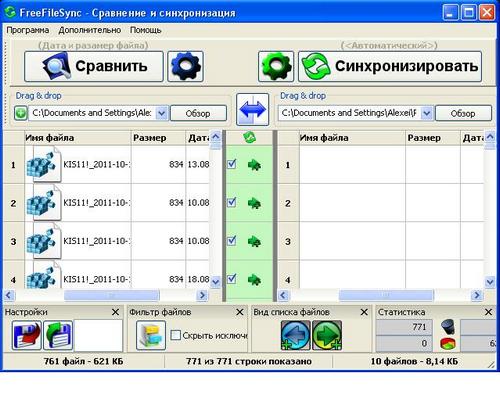Enable the Скрыть исключенные checkbox
Screen dimensions: 500x402
[x=176, y=335]
